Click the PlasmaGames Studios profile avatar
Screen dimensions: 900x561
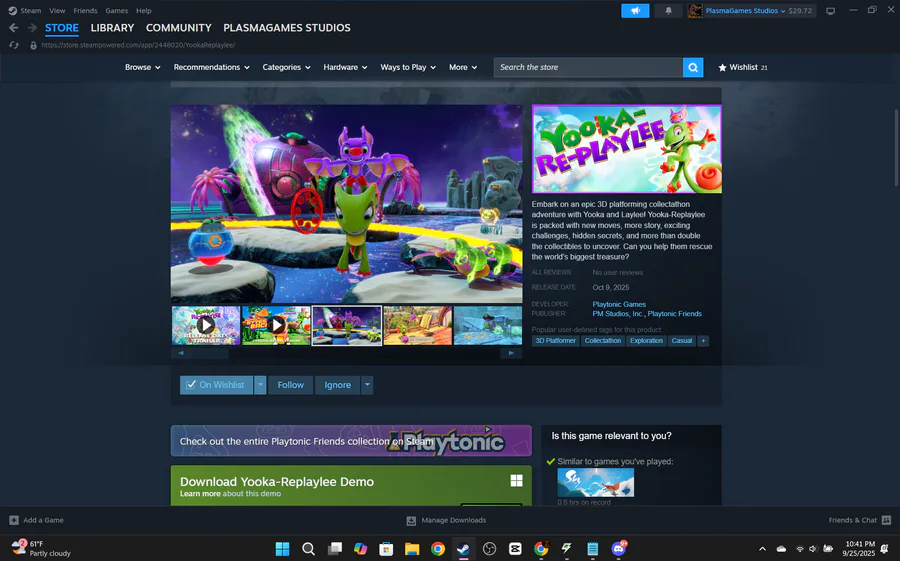(695, 11)
